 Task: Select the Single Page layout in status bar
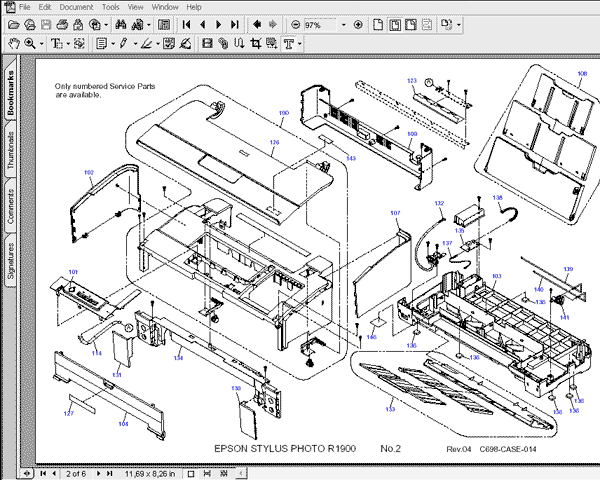[x=191, y=473]
